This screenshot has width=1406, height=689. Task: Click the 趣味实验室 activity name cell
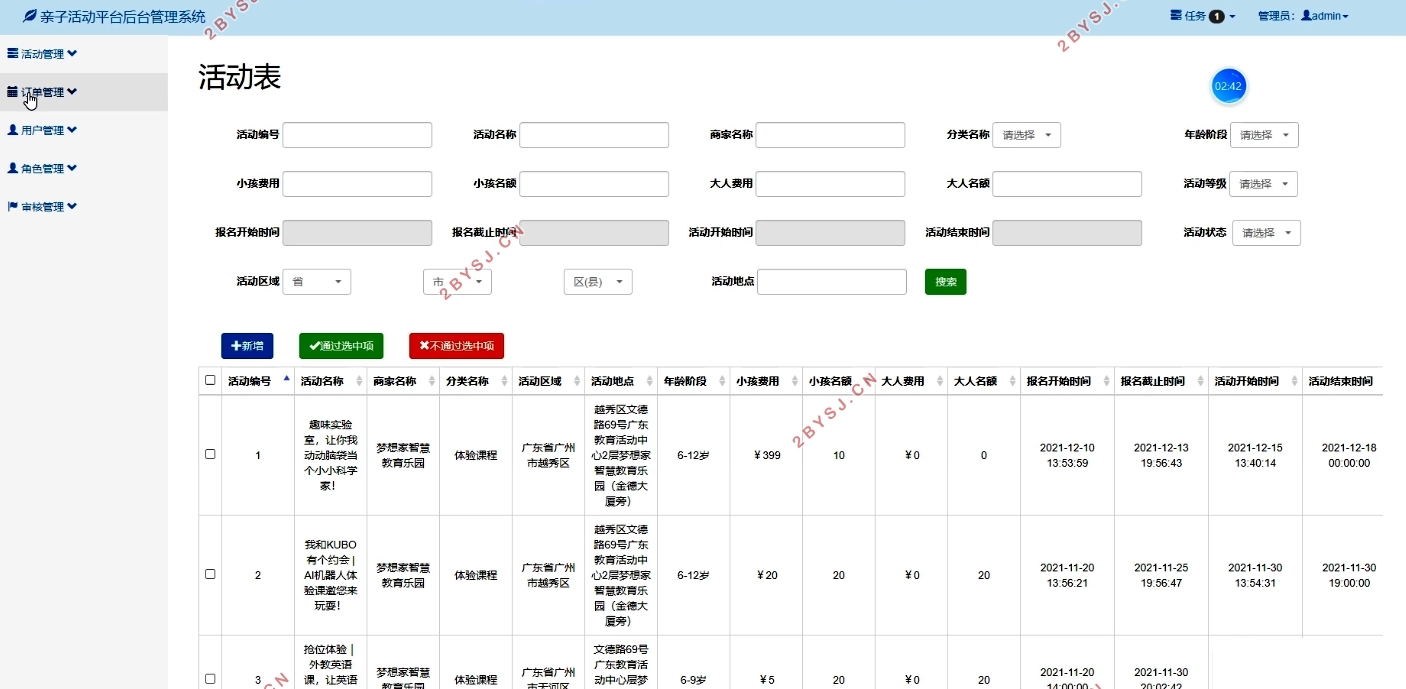(331, 455)
